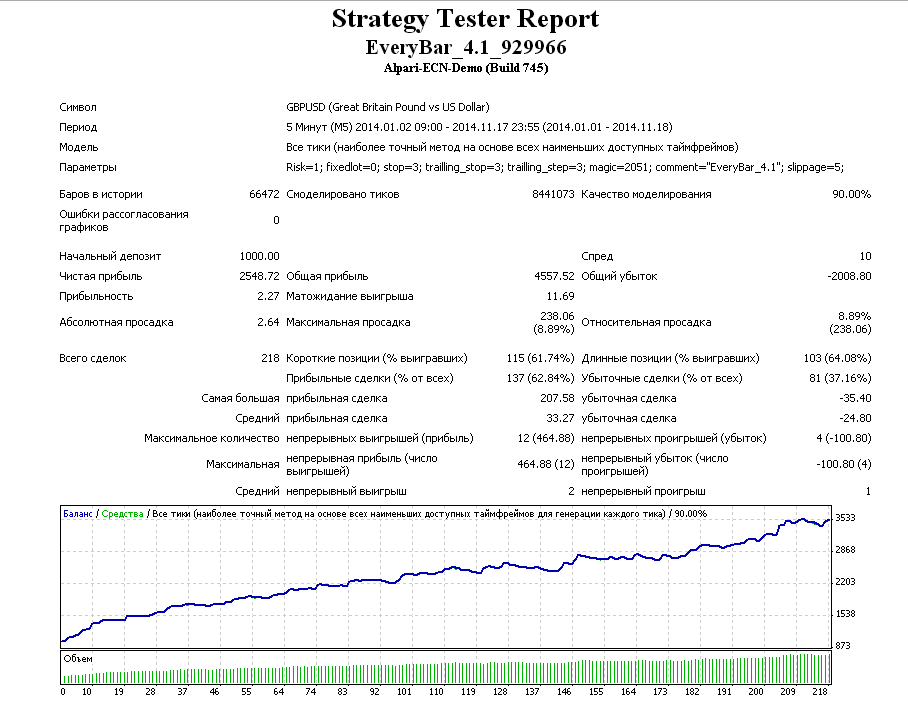Click the "Ошибки рассогласования графиков" label

click(124, 221)
